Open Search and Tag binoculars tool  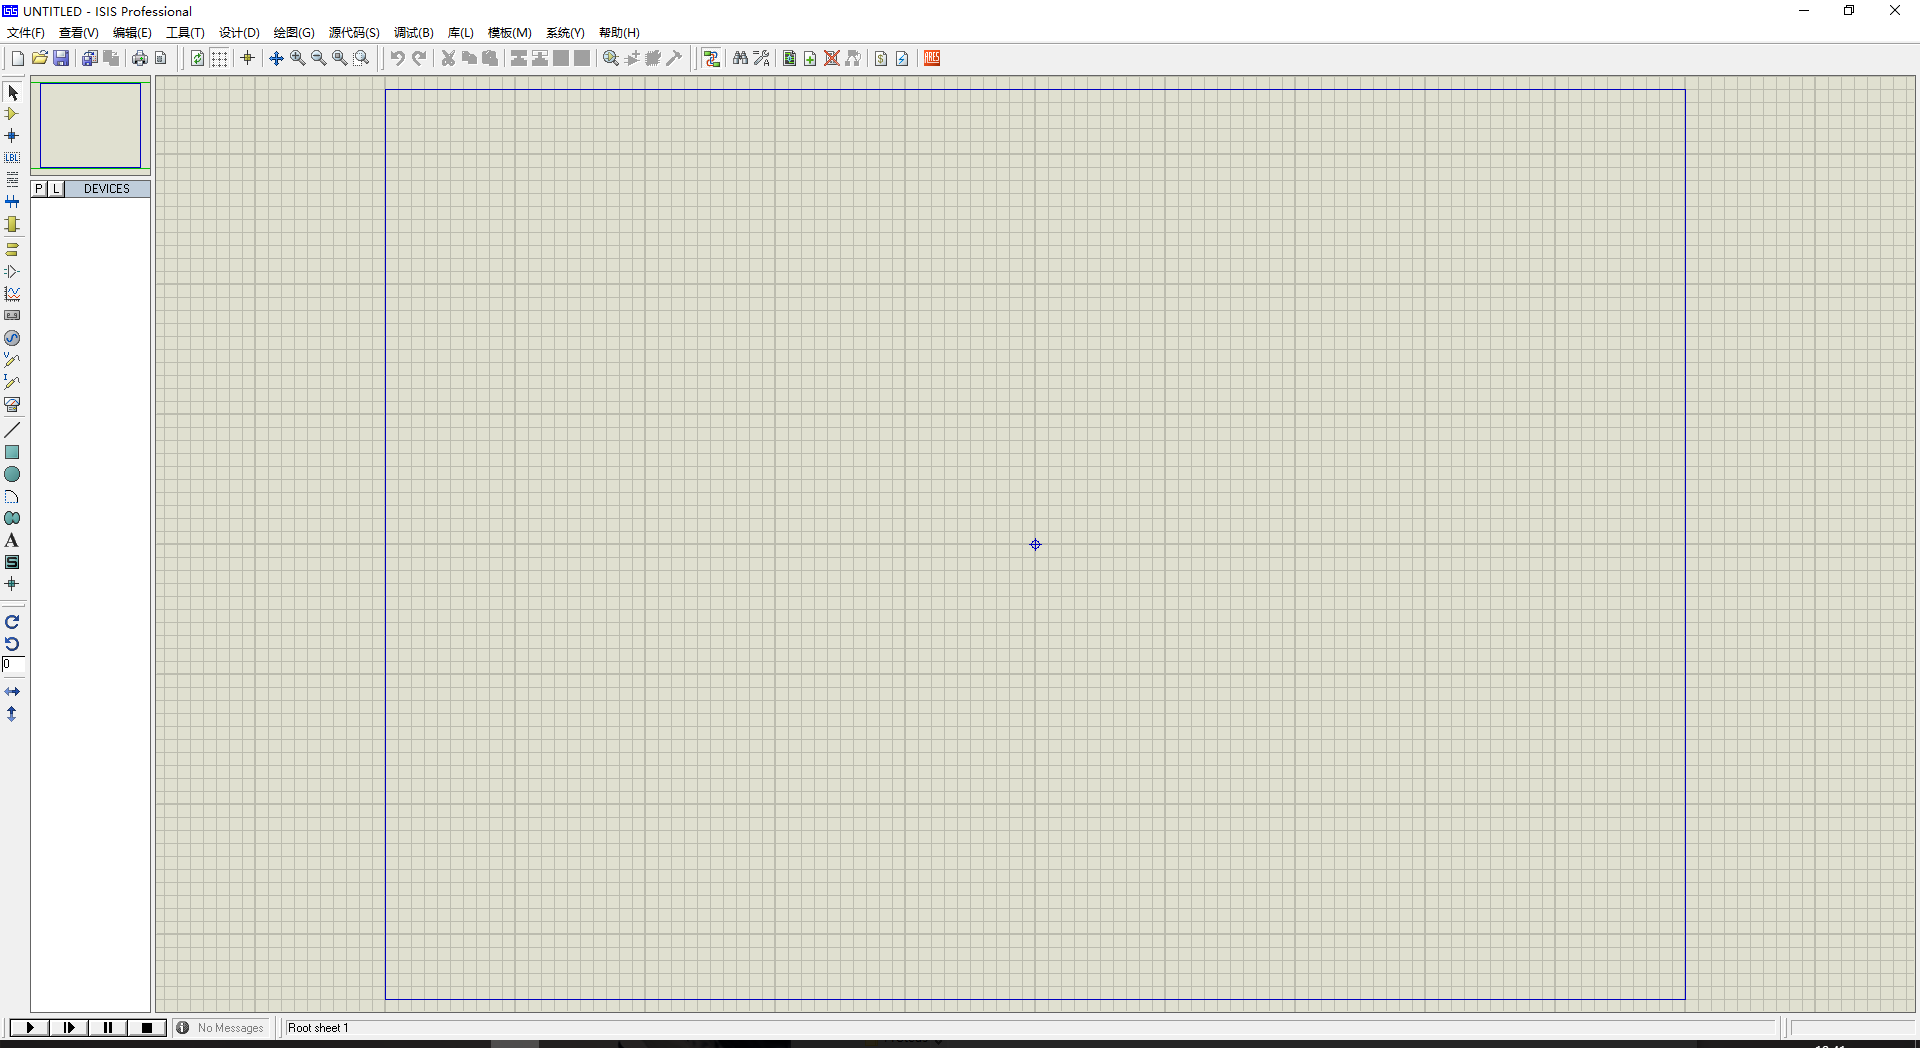click(740, 58)
